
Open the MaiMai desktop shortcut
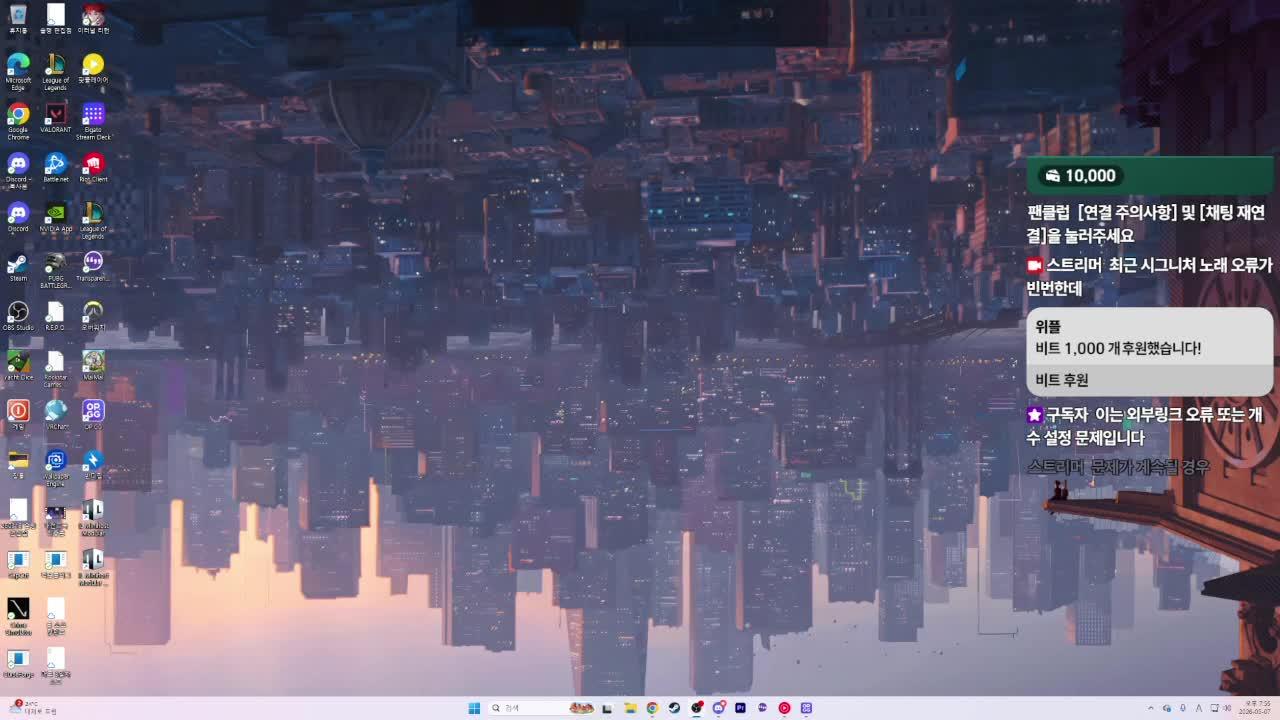(93, 365)
